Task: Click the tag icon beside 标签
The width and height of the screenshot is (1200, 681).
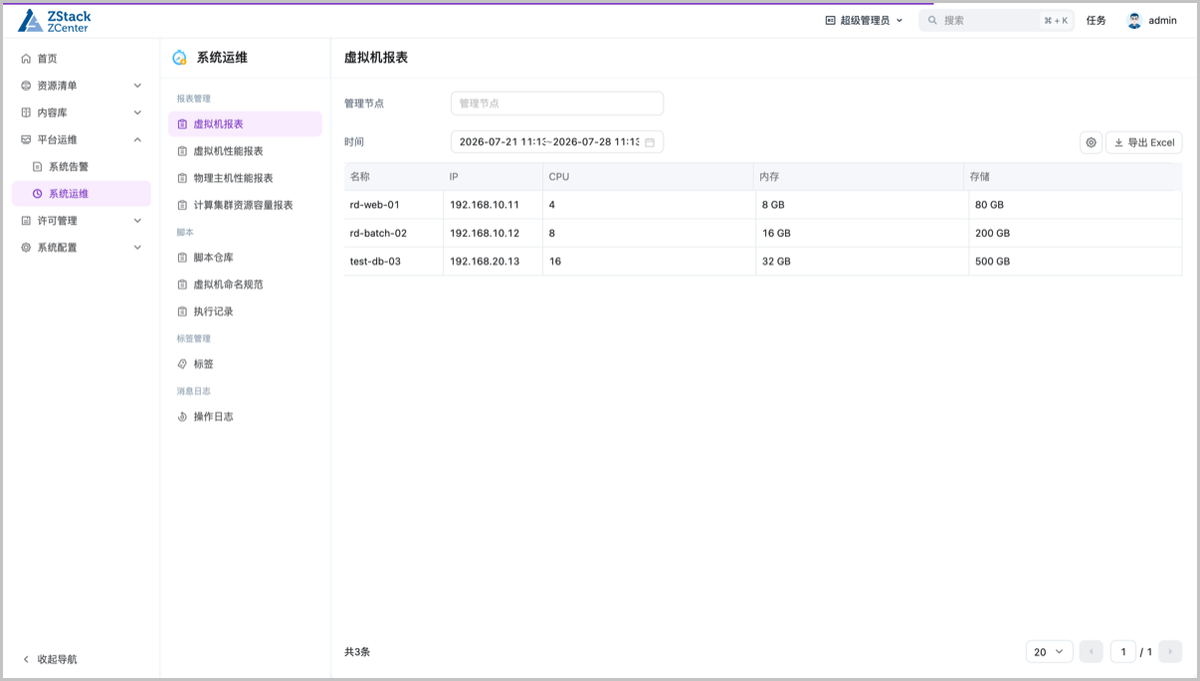Action: tap(182, 365)
